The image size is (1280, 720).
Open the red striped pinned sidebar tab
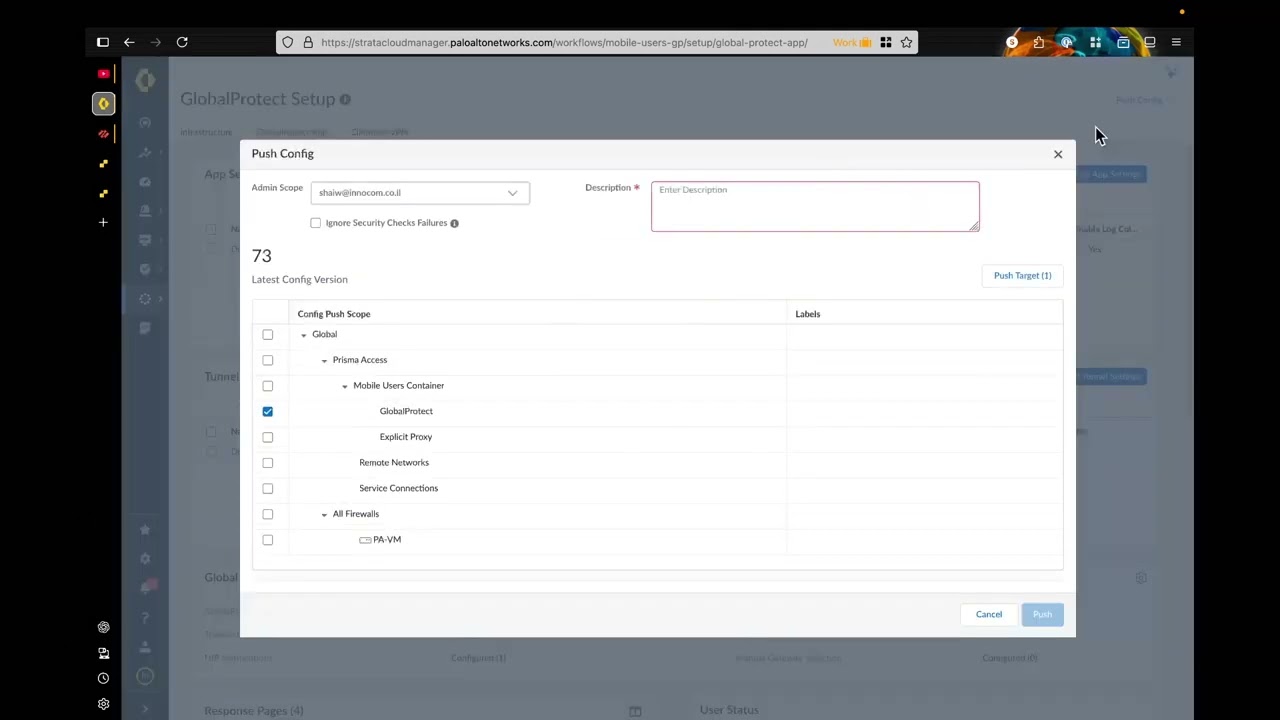[x=103, y=134]
